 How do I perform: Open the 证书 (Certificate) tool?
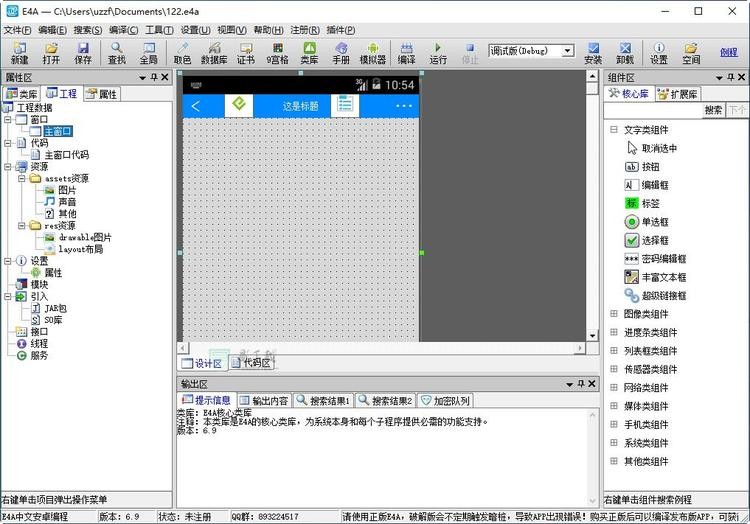[246, 53]
